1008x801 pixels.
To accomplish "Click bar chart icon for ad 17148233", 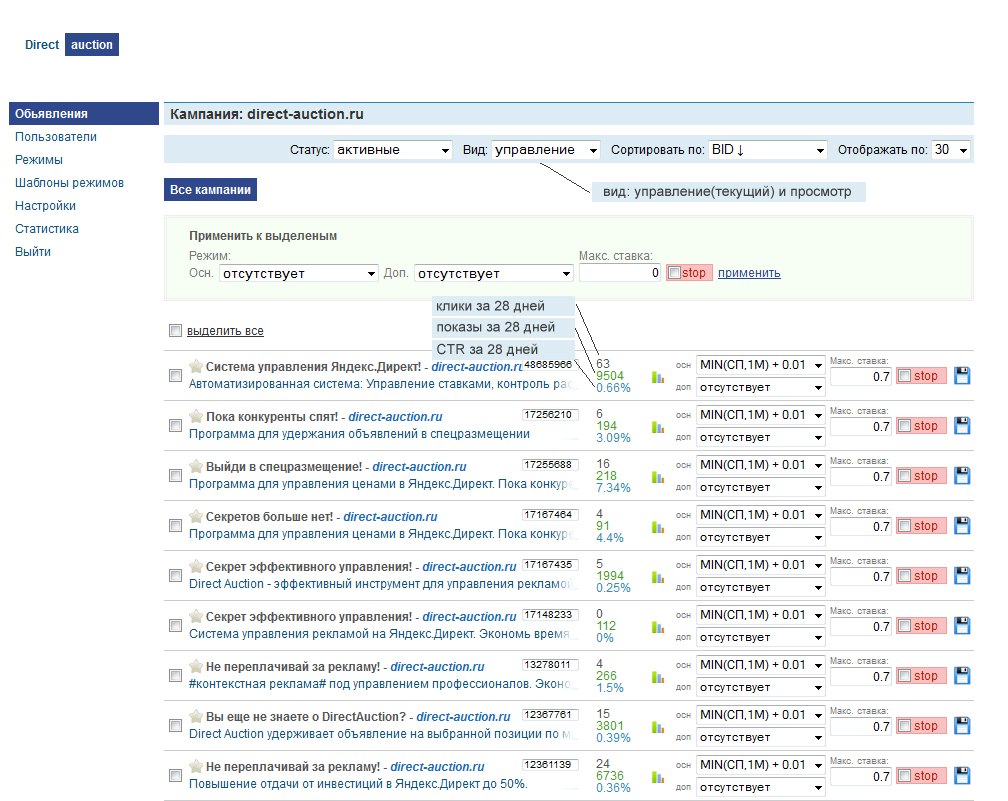I will pos(658,627).
